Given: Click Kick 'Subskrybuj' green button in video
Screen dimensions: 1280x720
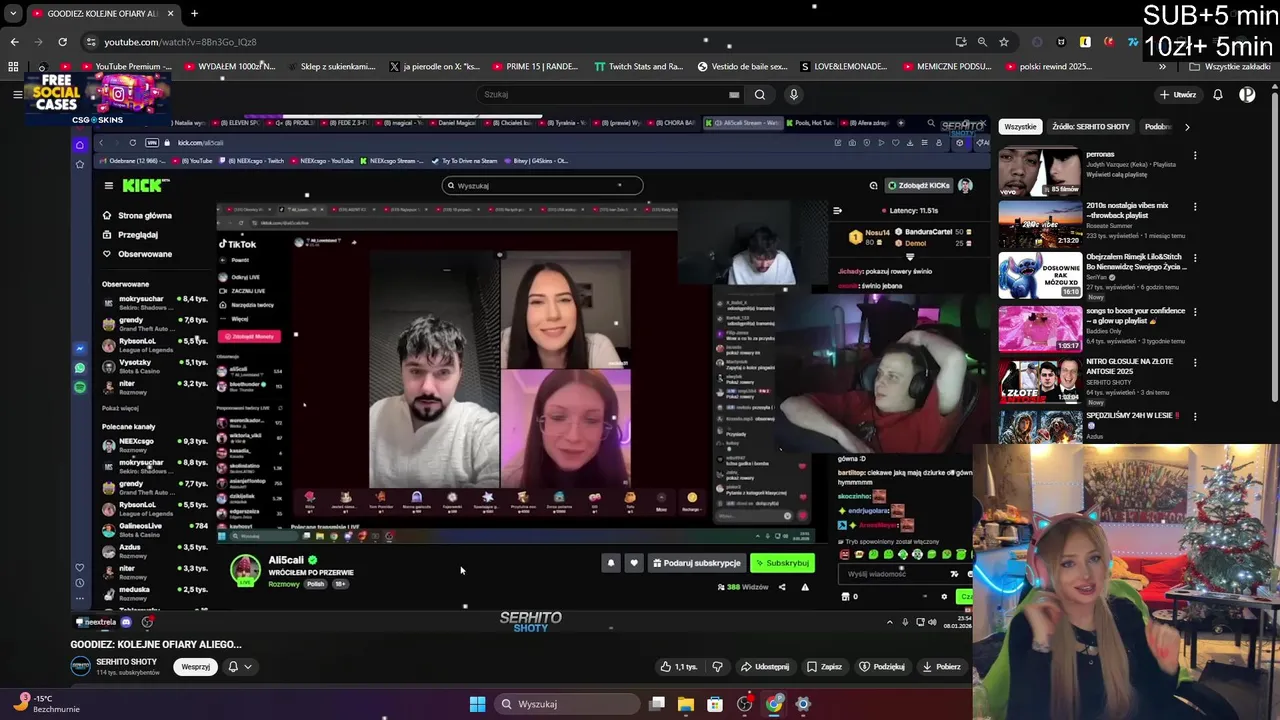Looking at the screenshot, I should pos(782,563).
